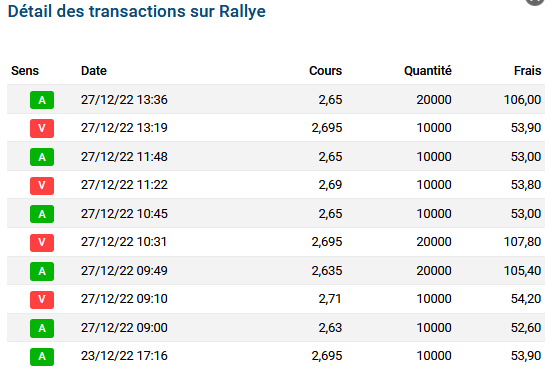The image size is (549, 369).
Task: Select the green A badge dated 23/12/22
Action: (42, 356)
